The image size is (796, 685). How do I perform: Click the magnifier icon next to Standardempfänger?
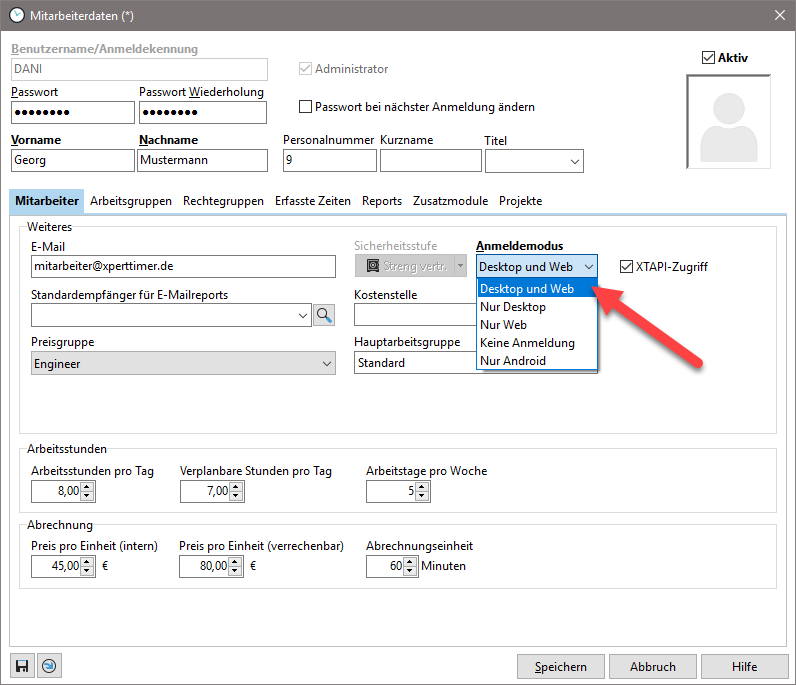click(325, 315)
